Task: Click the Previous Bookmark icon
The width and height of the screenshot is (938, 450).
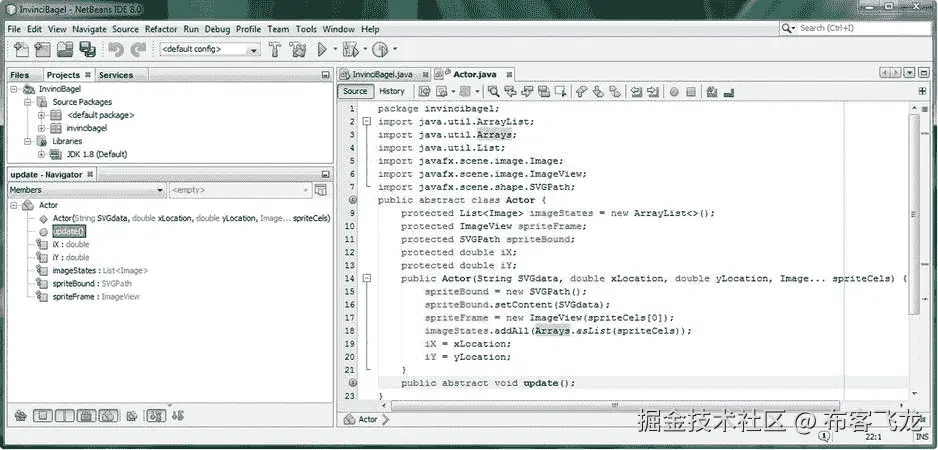Action: [x=581, y=92]
